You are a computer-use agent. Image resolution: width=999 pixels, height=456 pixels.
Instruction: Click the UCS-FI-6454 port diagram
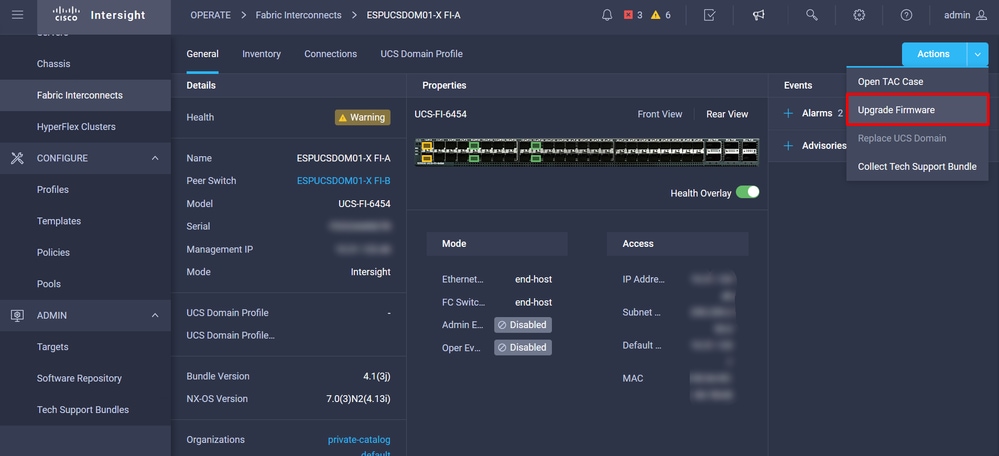(x=587, y=152)
